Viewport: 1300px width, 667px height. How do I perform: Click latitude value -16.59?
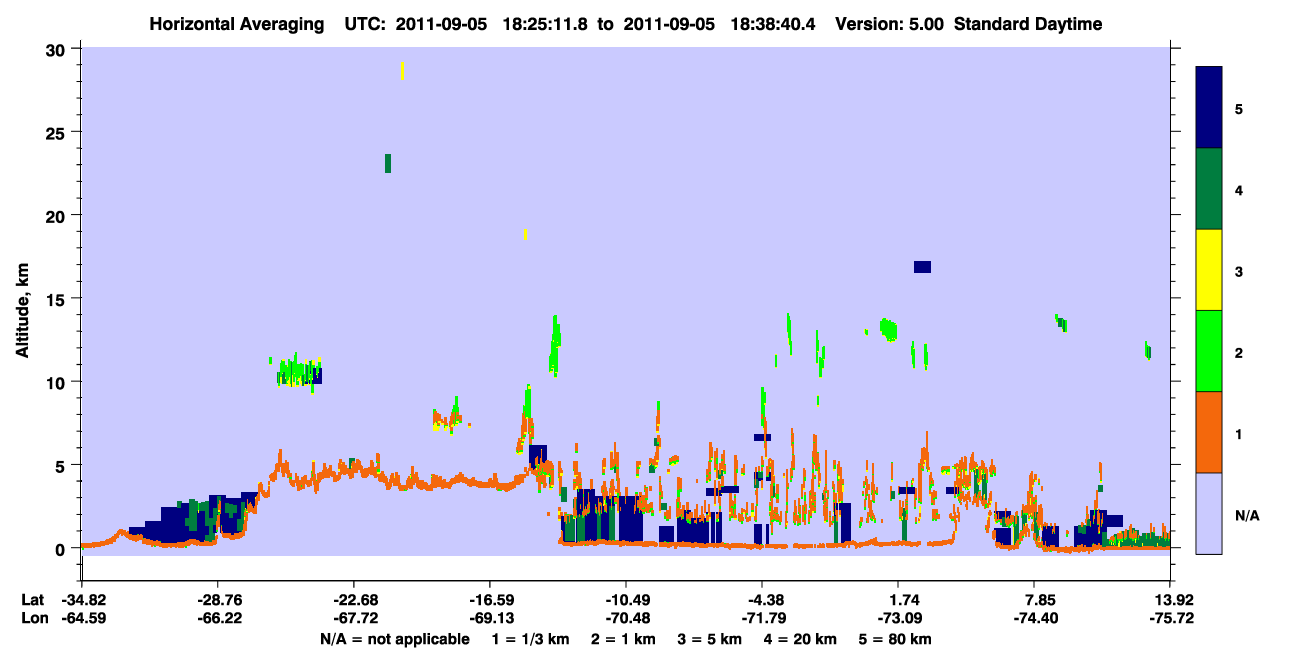point(489,600)
